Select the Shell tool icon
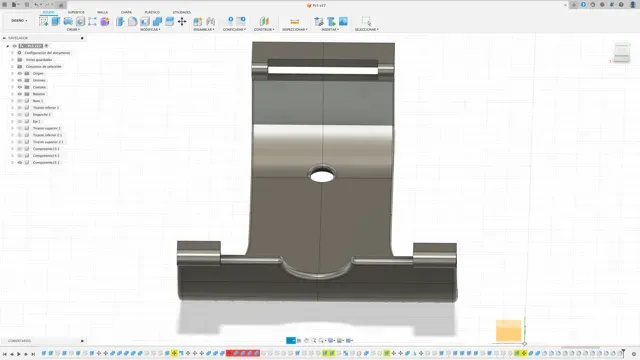This screenshot has height=360, width=640. coord(145,21)
